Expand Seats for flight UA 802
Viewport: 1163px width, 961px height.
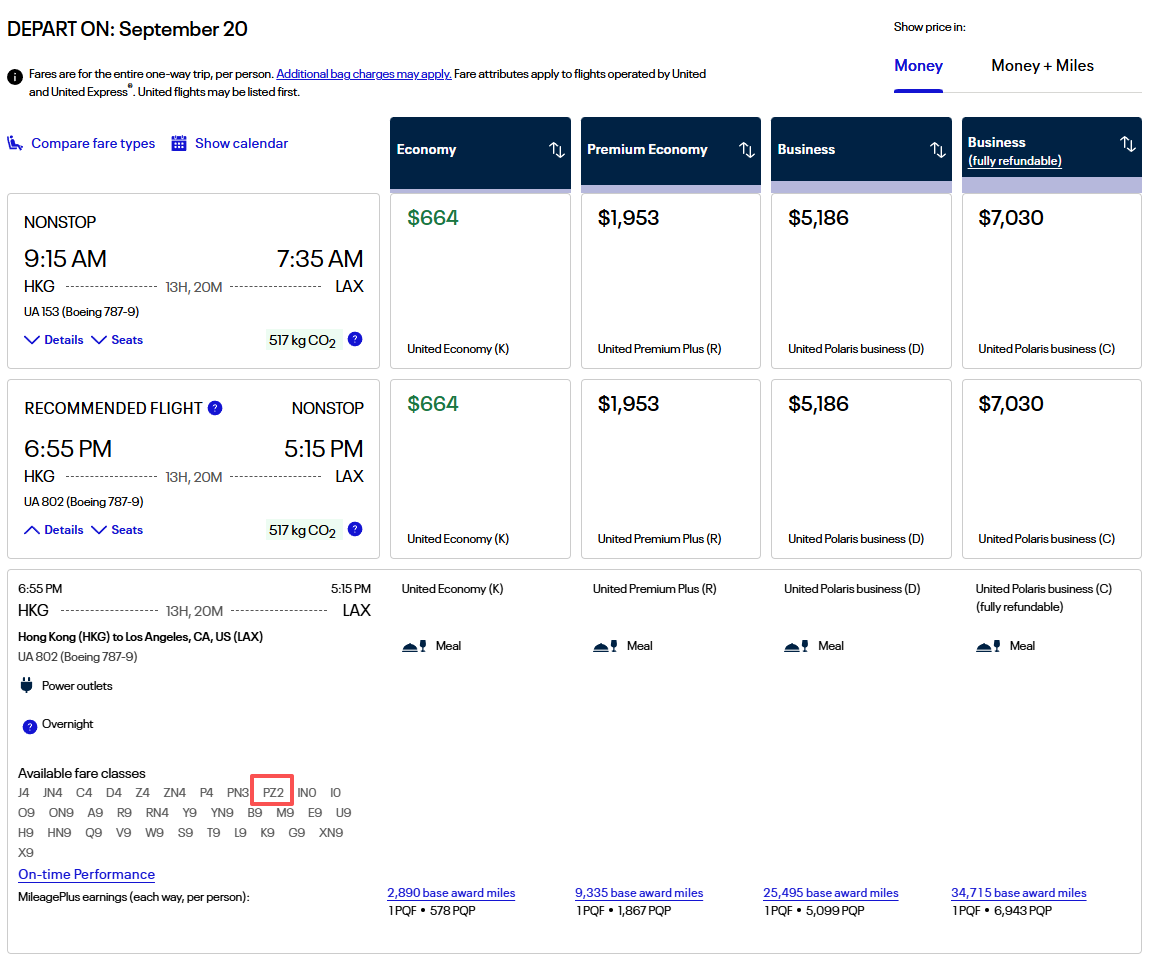point(117,529)
